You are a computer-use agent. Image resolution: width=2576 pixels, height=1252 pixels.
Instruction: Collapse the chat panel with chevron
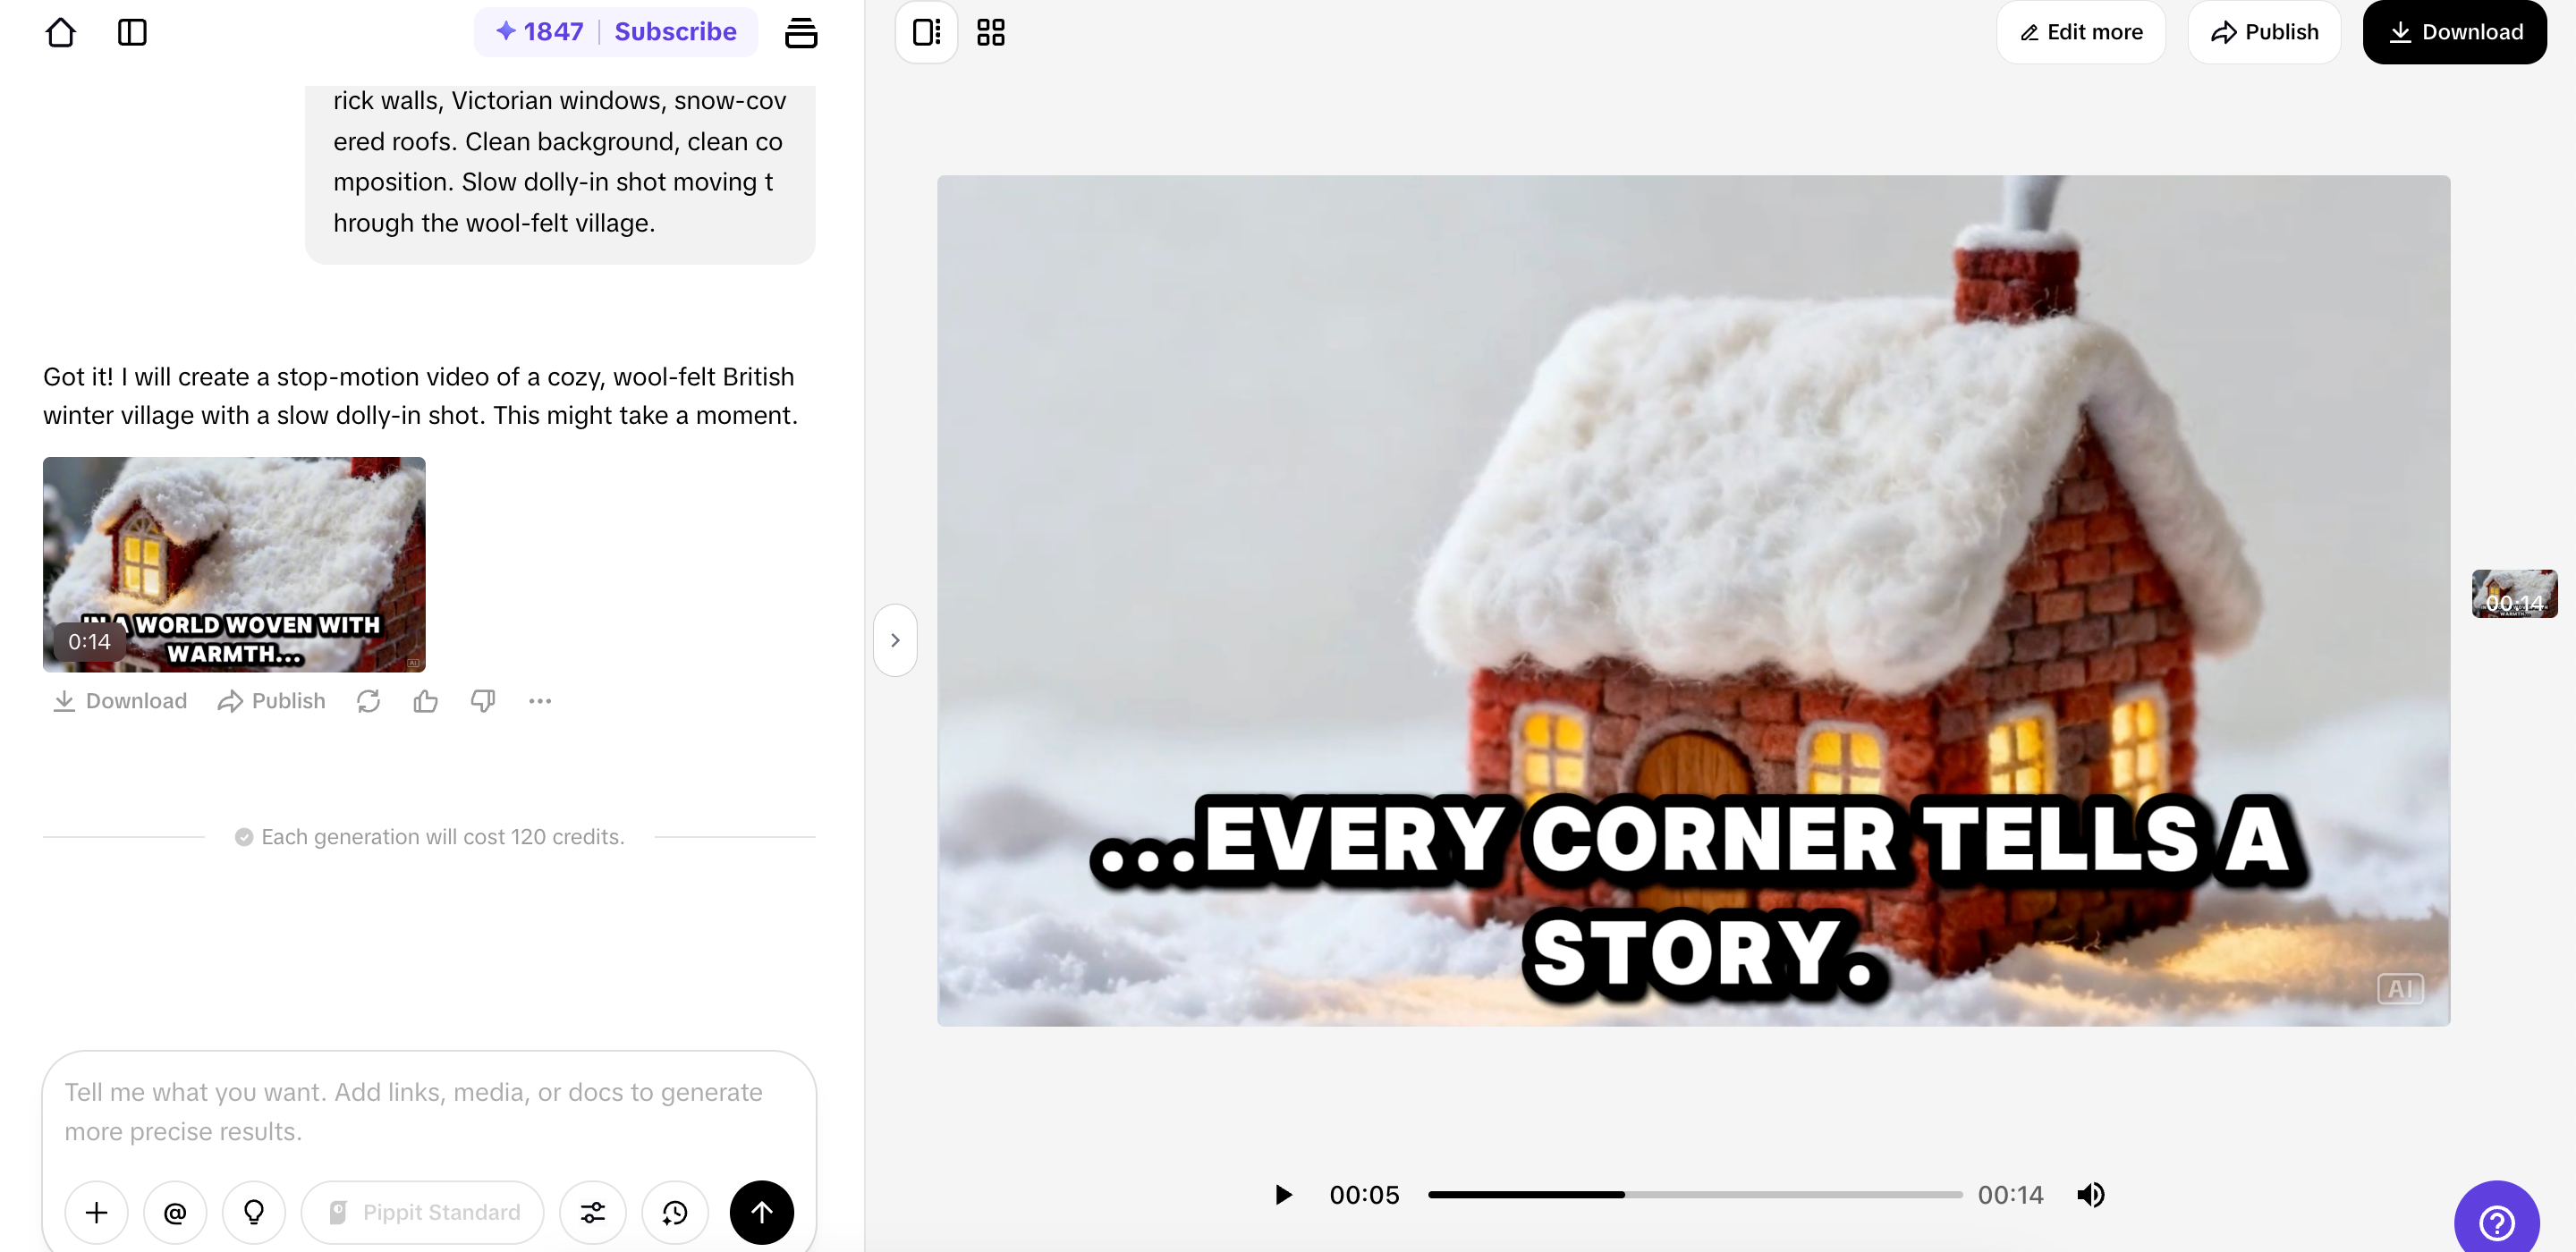[x=895, y=640]
